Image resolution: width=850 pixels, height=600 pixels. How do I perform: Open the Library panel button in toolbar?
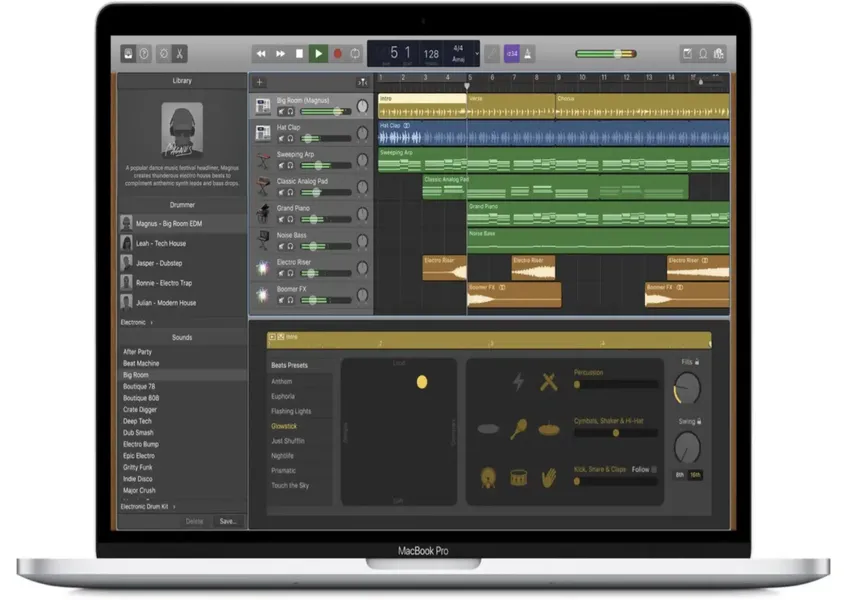128,54
